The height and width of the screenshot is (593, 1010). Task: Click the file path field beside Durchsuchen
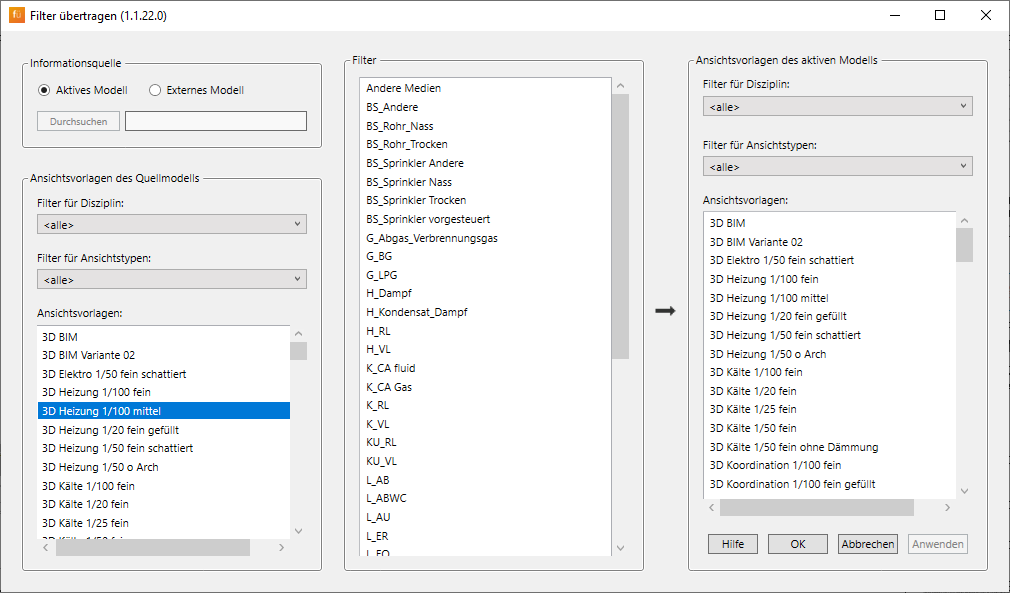[x=215, y=121]
